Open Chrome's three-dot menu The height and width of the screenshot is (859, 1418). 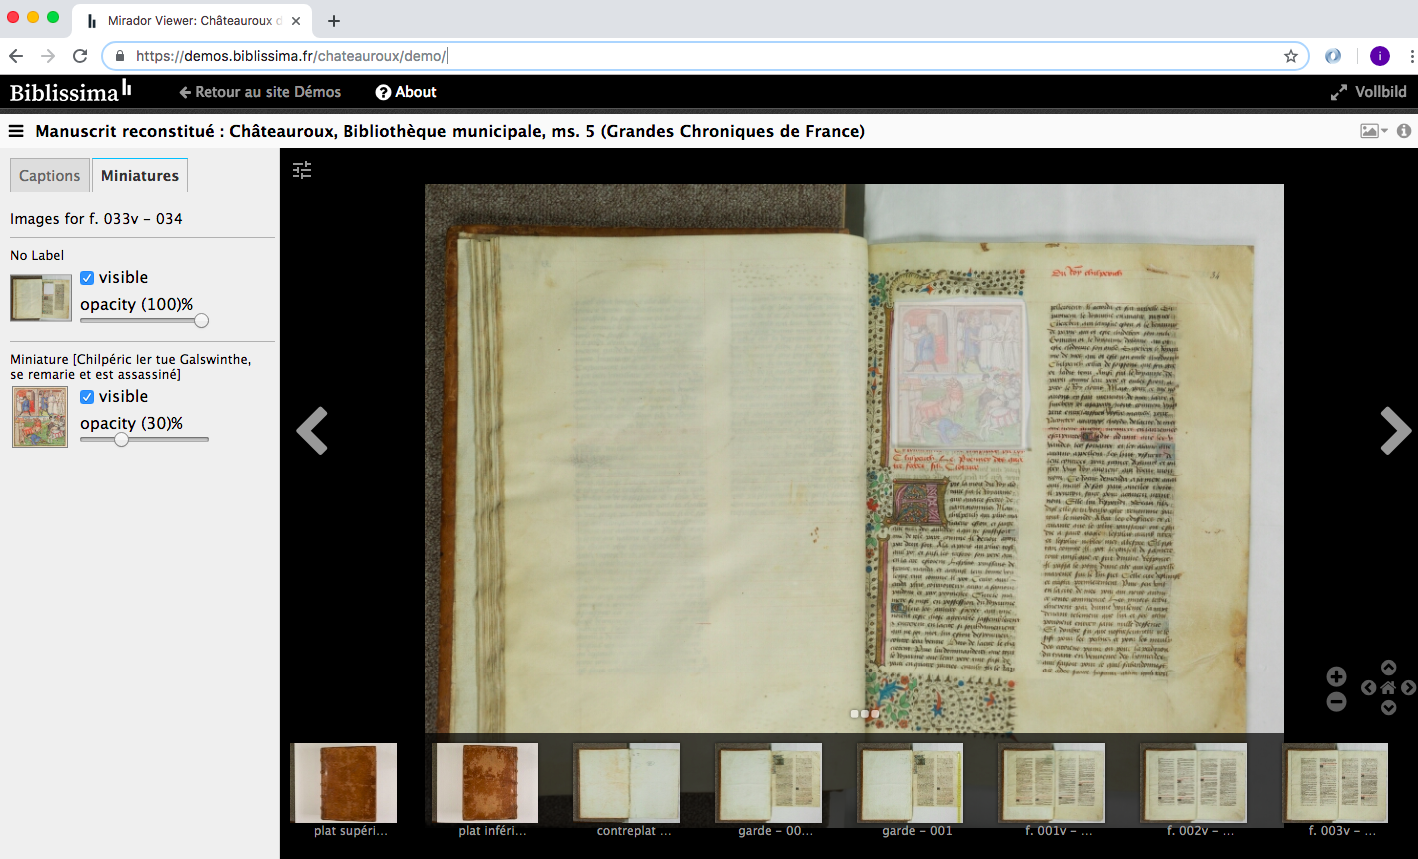(x=1412, y=56)
